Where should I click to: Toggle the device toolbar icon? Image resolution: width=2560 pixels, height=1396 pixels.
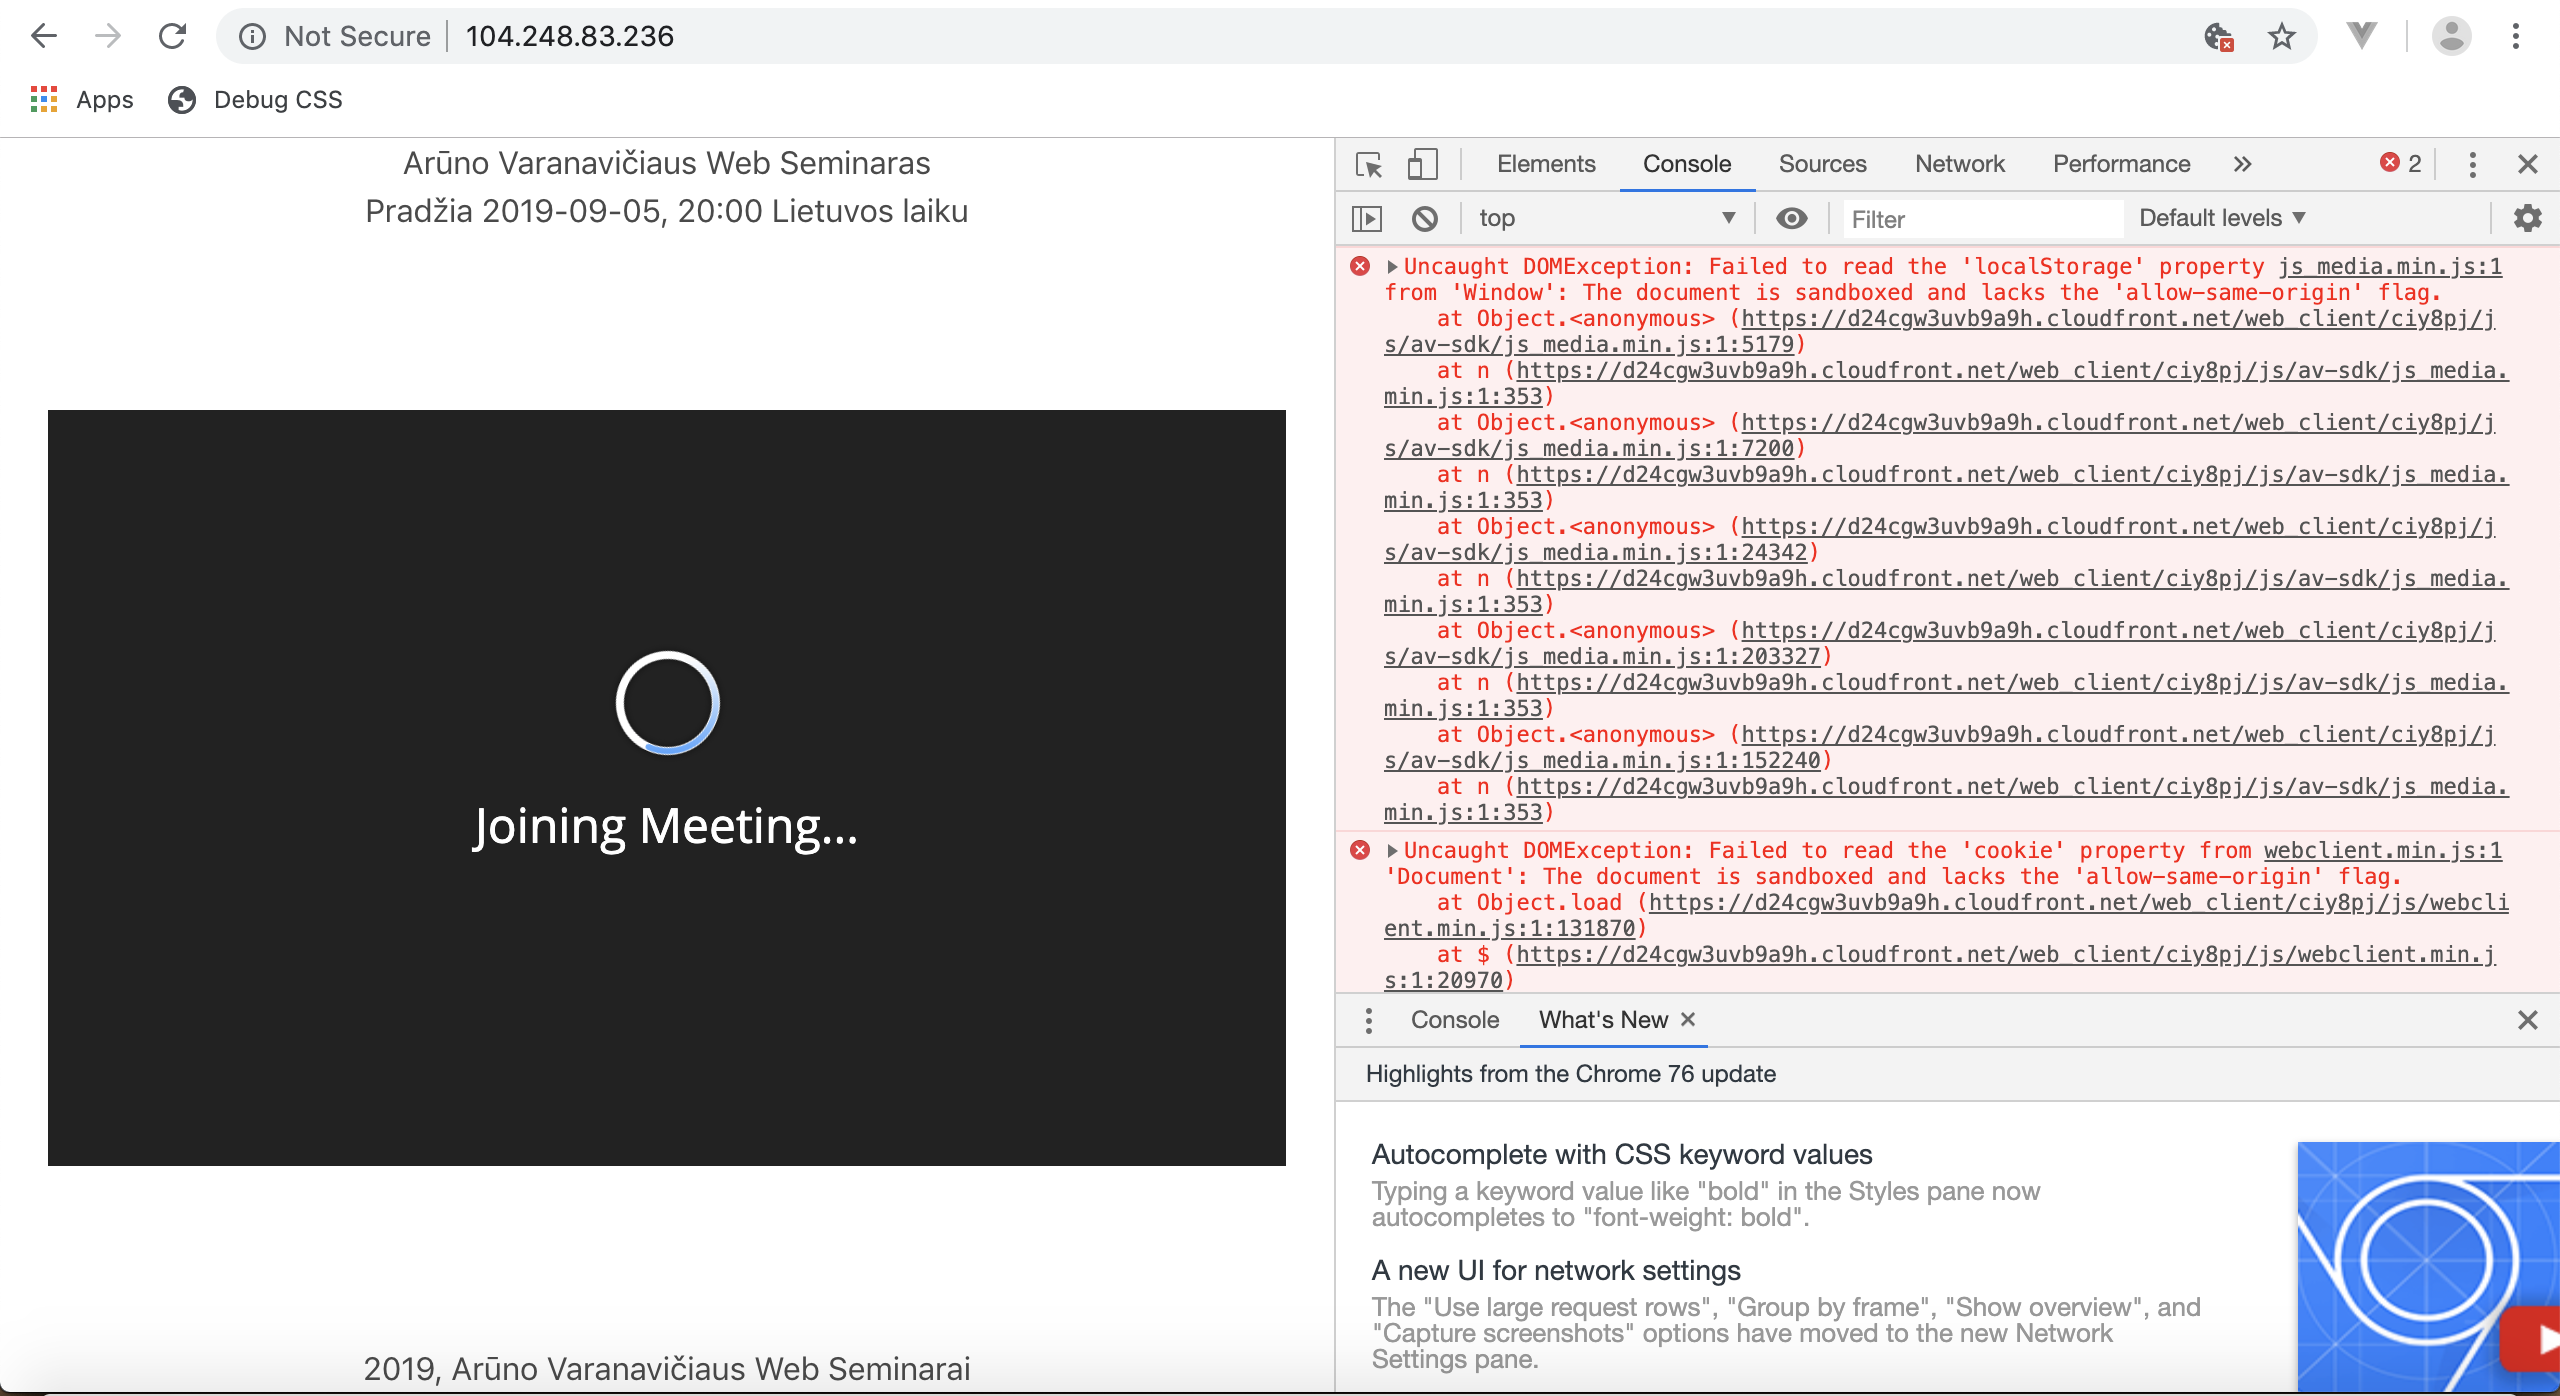pyautogui.click(x=1422, y=164)
